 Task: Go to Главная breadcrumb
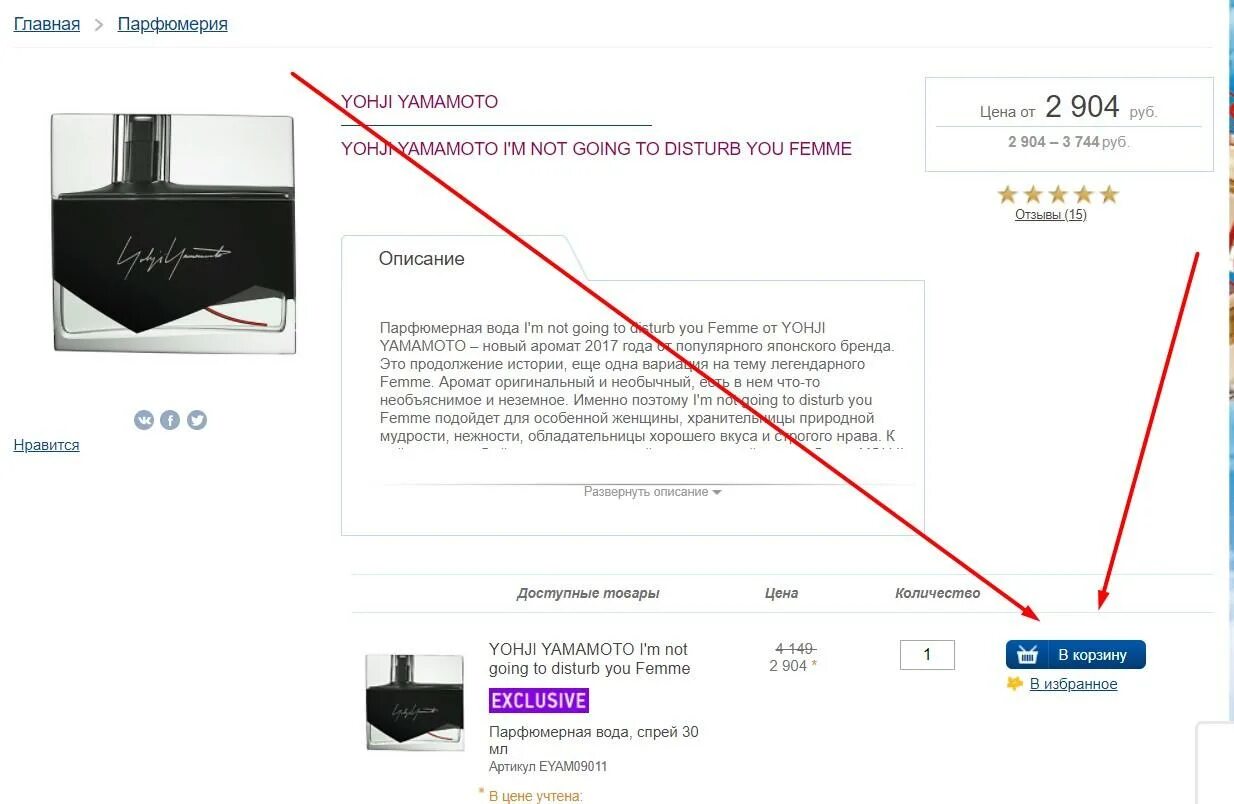click(47, 24)
